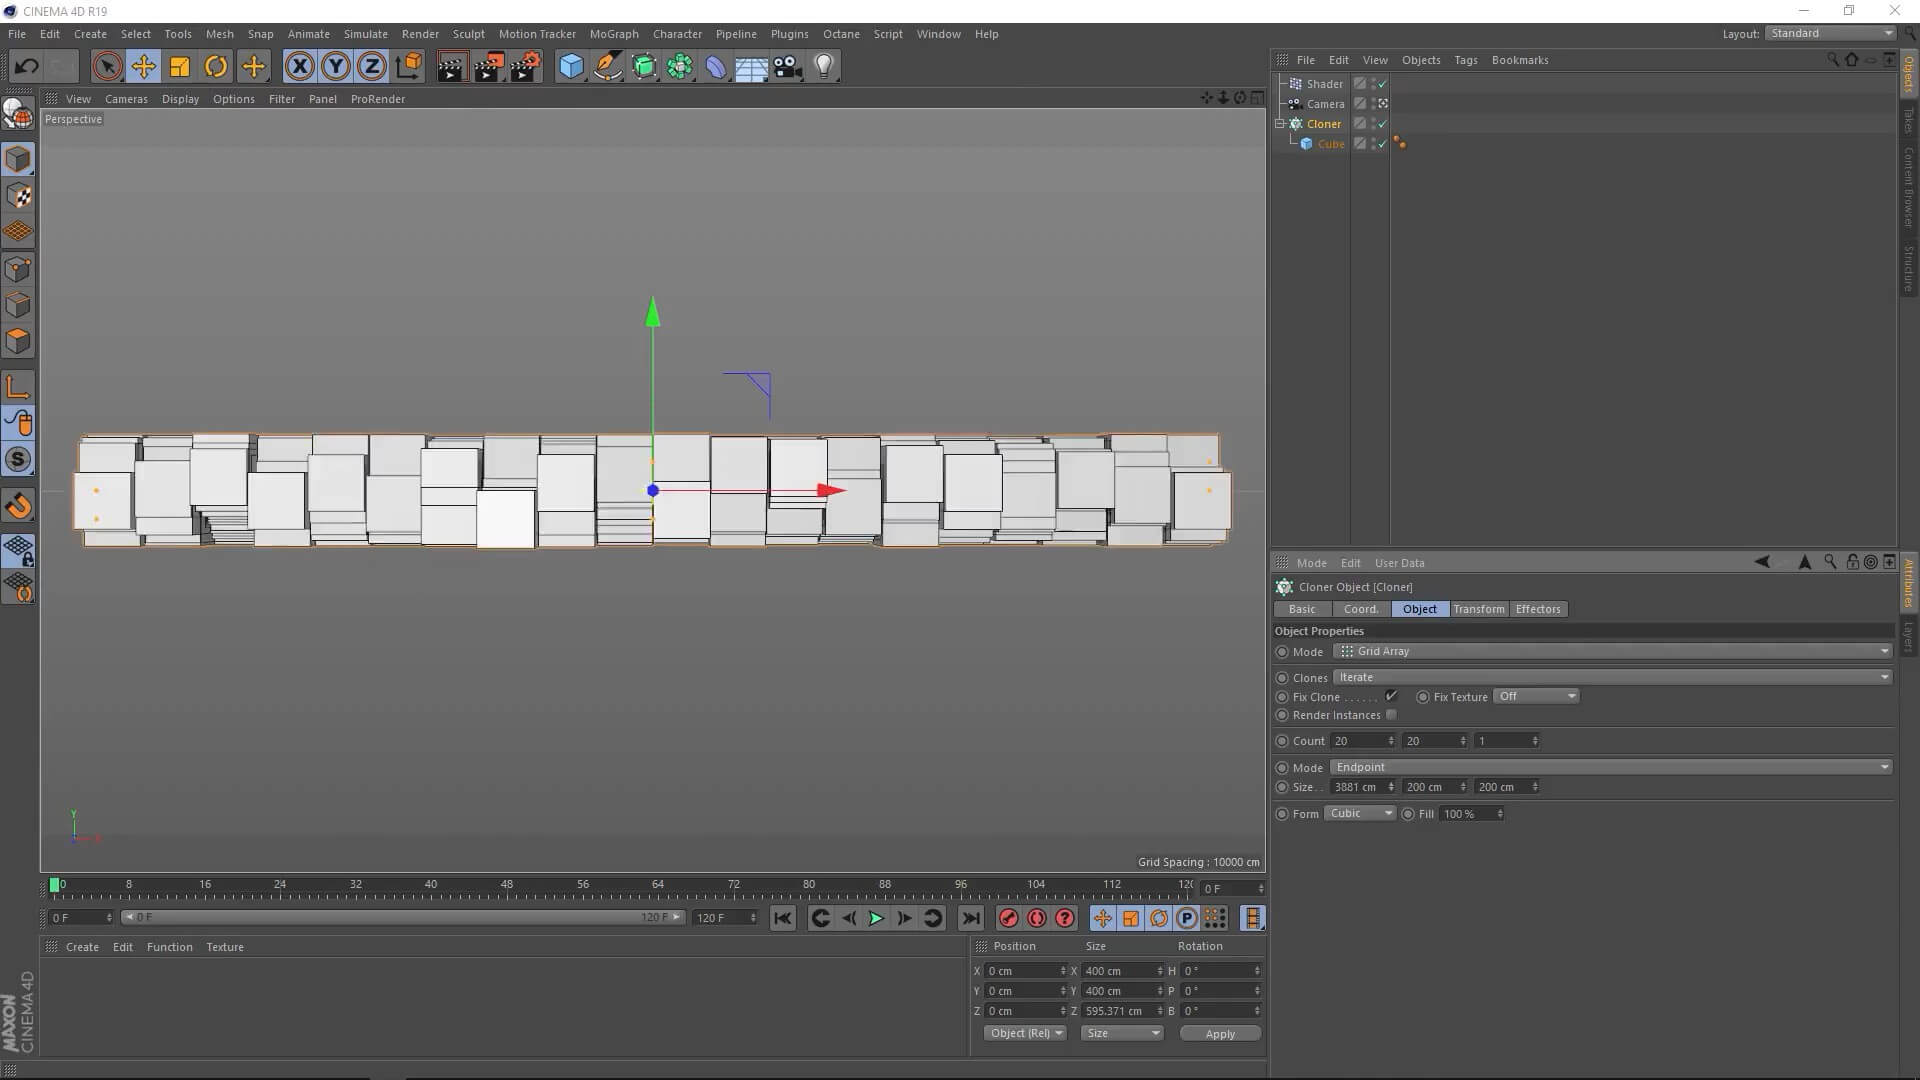Open the Grid Array mode dropdown

click(x=1612, y=651)
